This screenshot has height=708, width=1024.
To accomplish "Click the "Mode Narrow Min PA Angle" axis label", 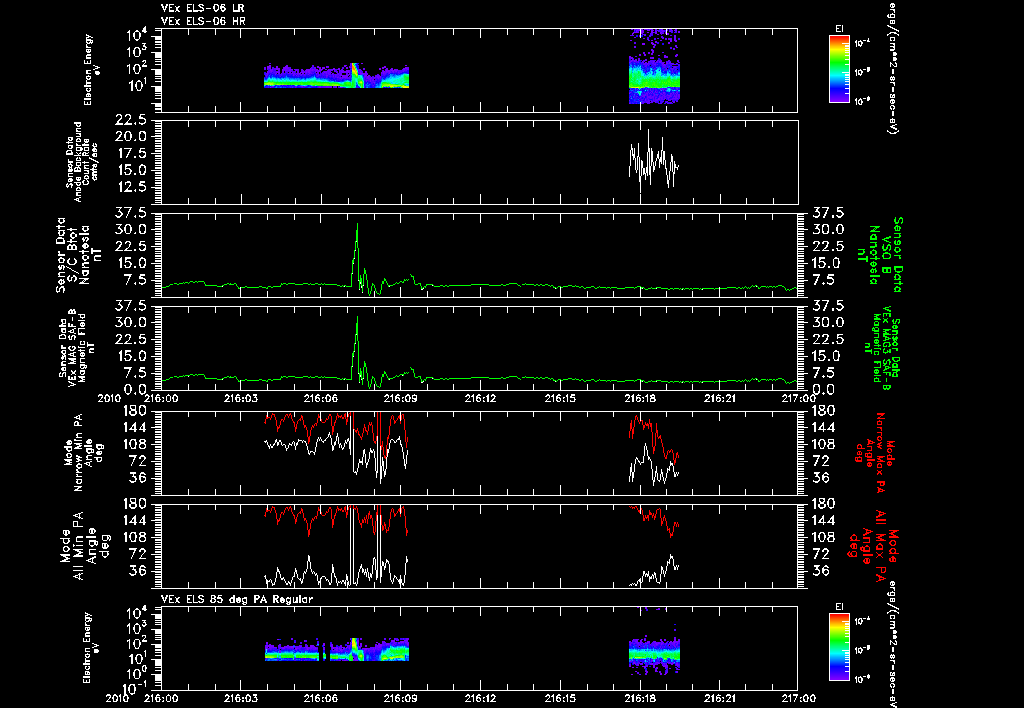I will click(x=84, y=453).
